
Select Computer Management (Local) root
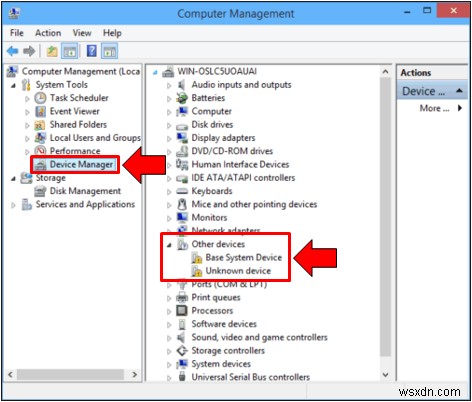coord(81,71)
